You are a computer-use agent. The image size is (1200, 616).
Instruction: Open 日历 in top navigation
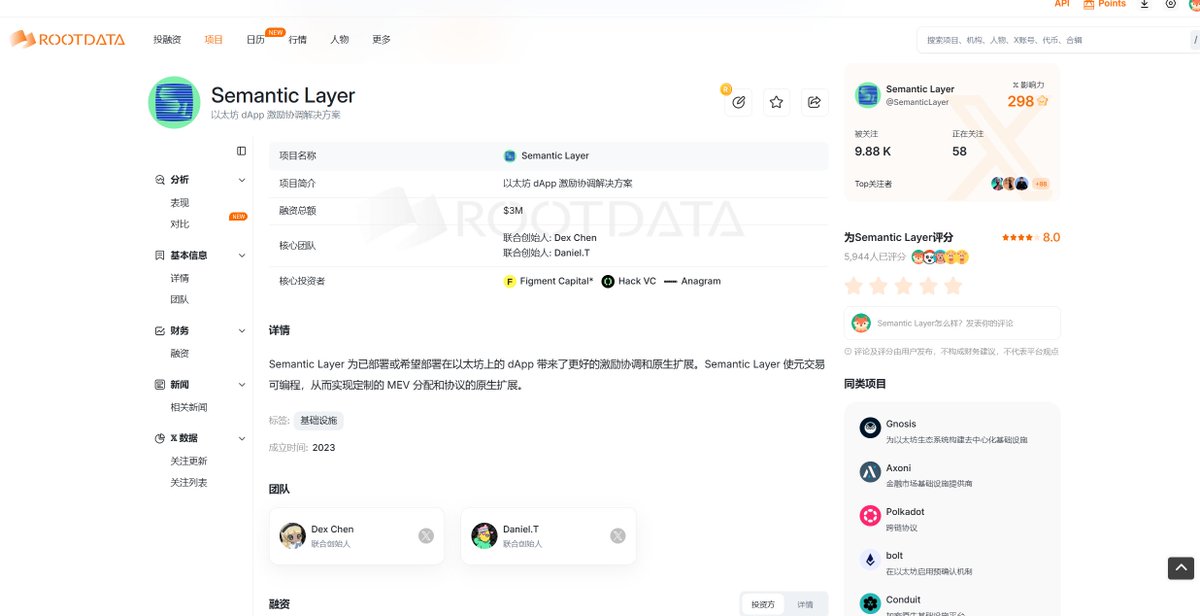(255, 40)
